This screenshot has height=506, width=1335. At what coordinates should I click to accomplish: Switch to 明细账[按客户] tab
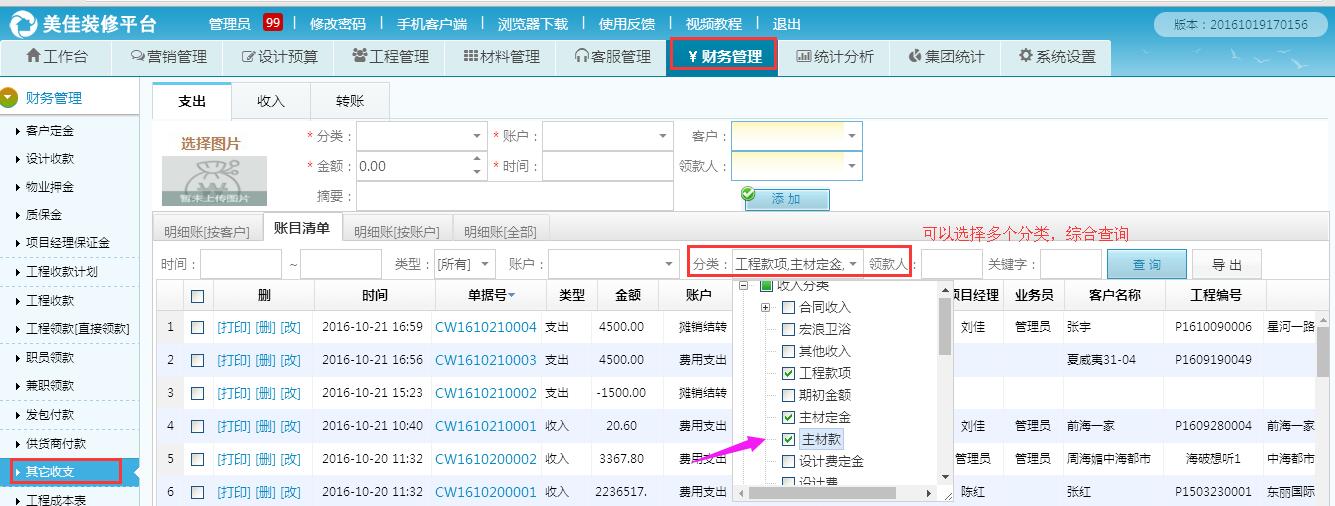207,231
